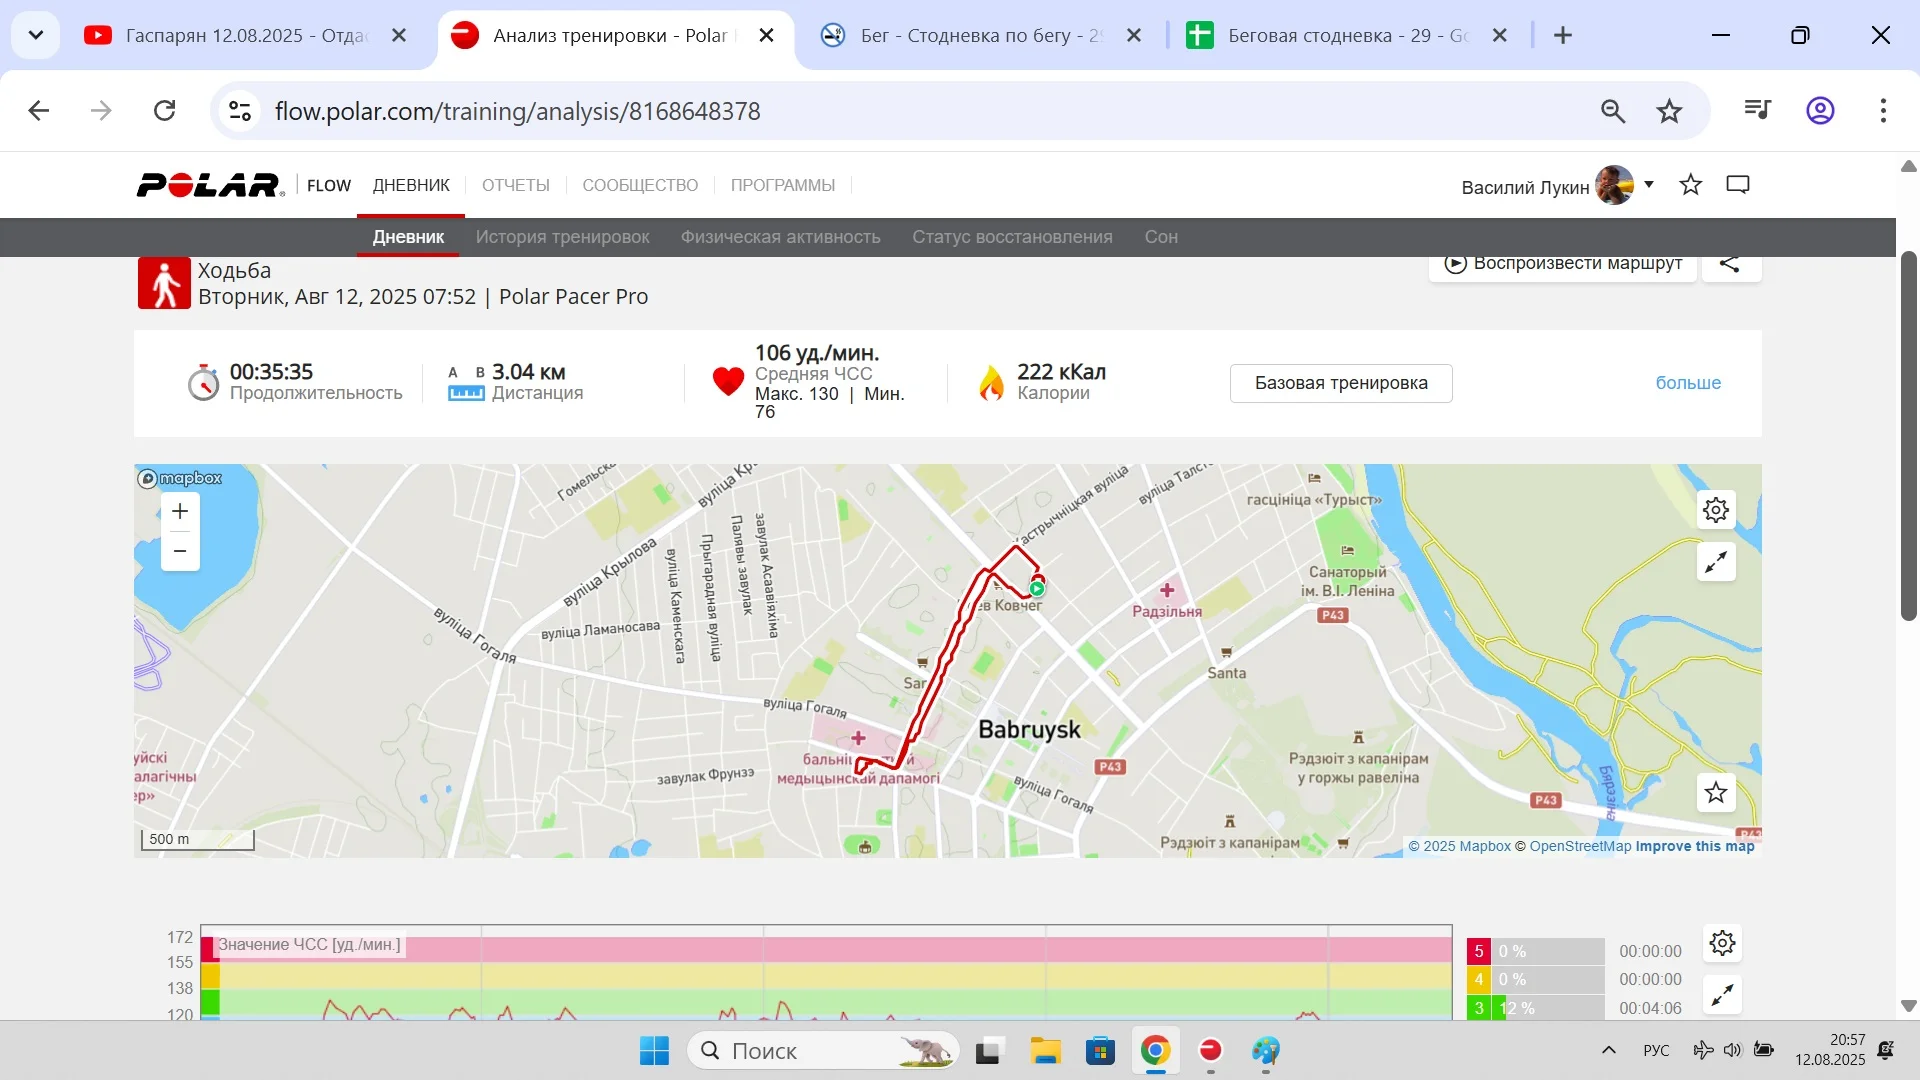Click favorites star next to profile

pyautogui.click(x=1690, y=185)
